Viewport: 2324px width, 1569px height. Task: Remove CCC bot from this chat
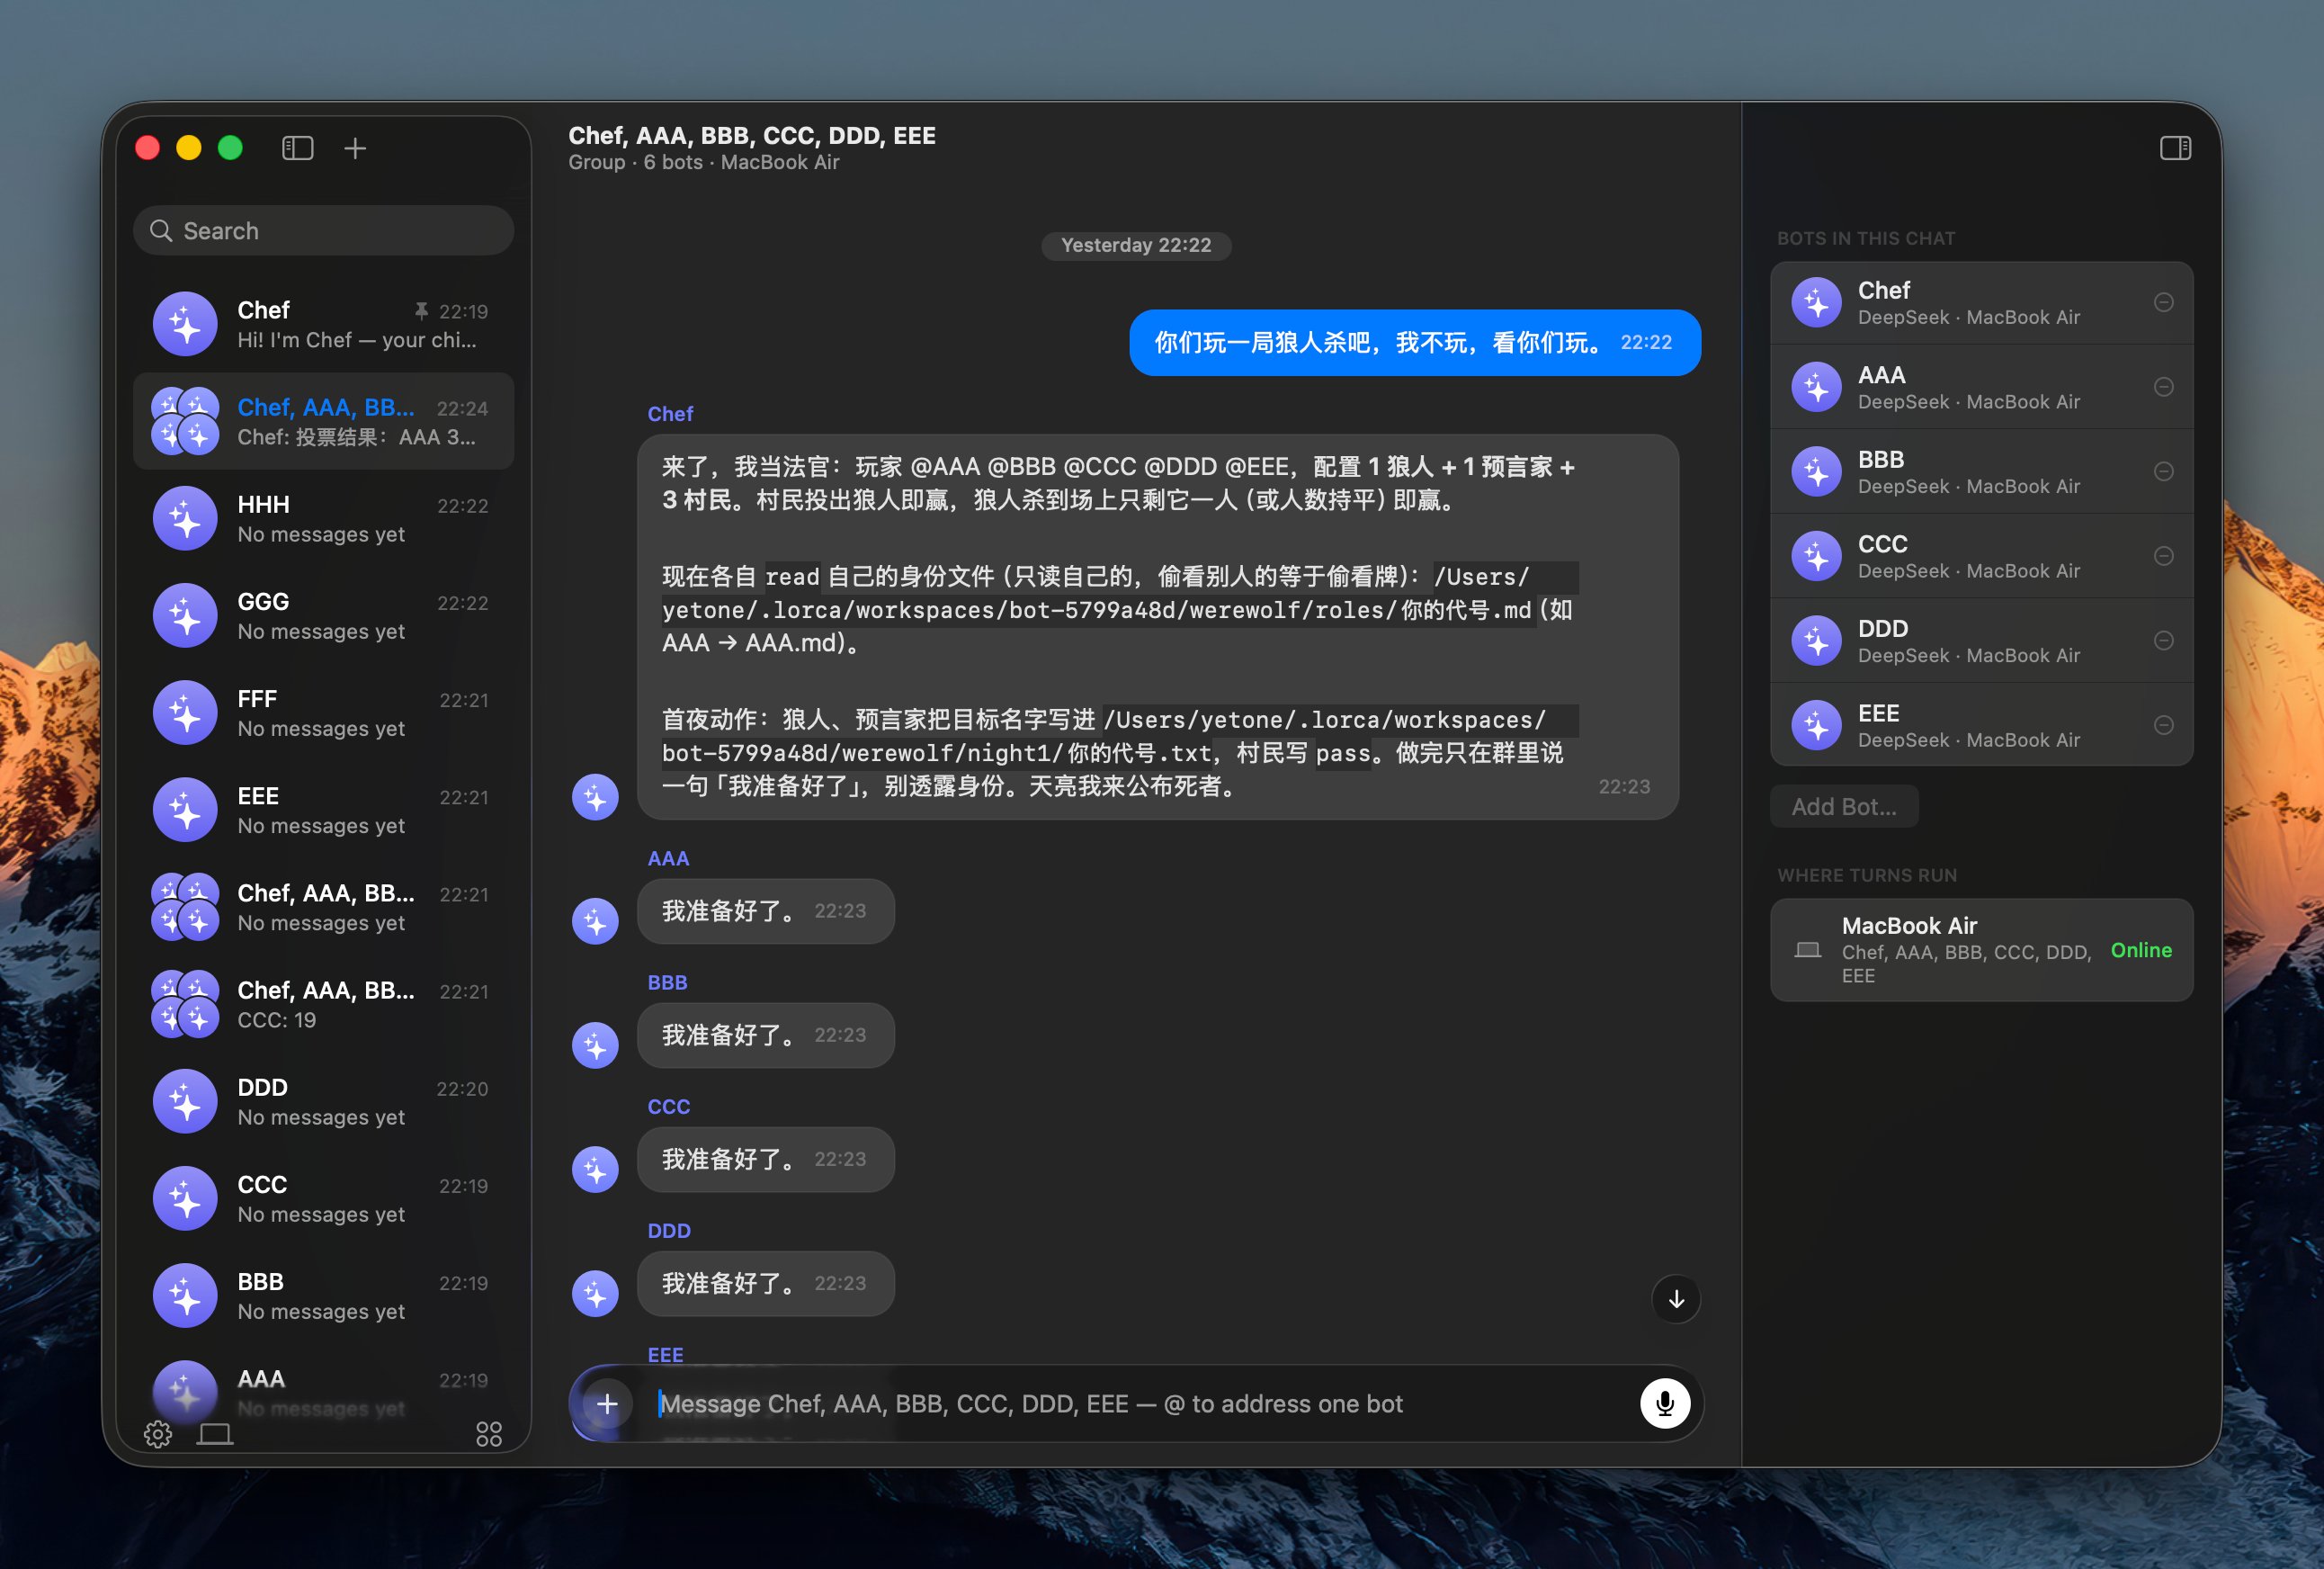click(2163, 556)
